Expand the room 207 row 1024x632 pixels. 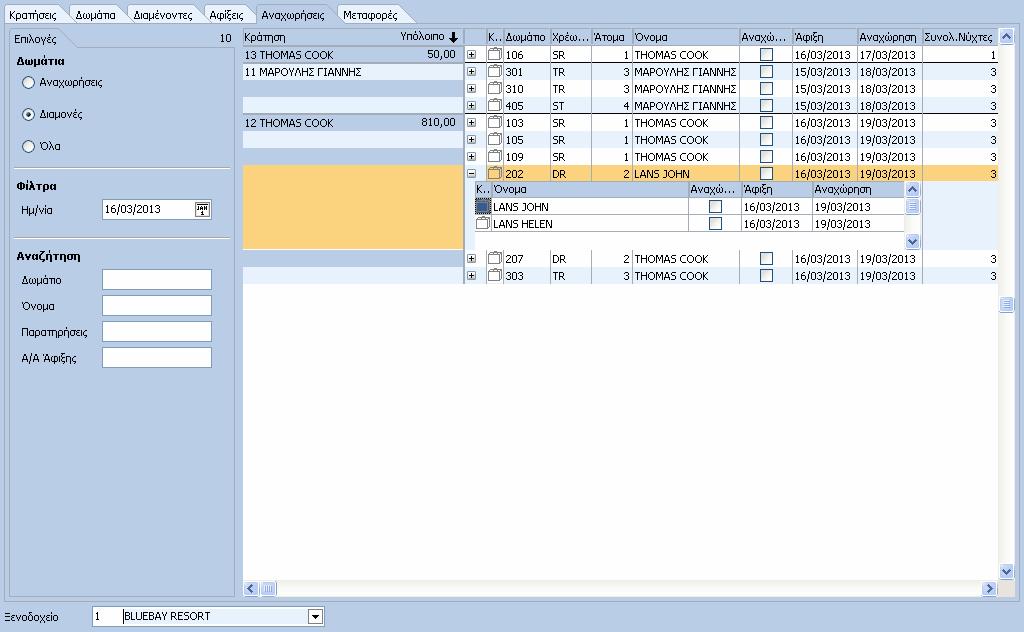coord(472,259)
